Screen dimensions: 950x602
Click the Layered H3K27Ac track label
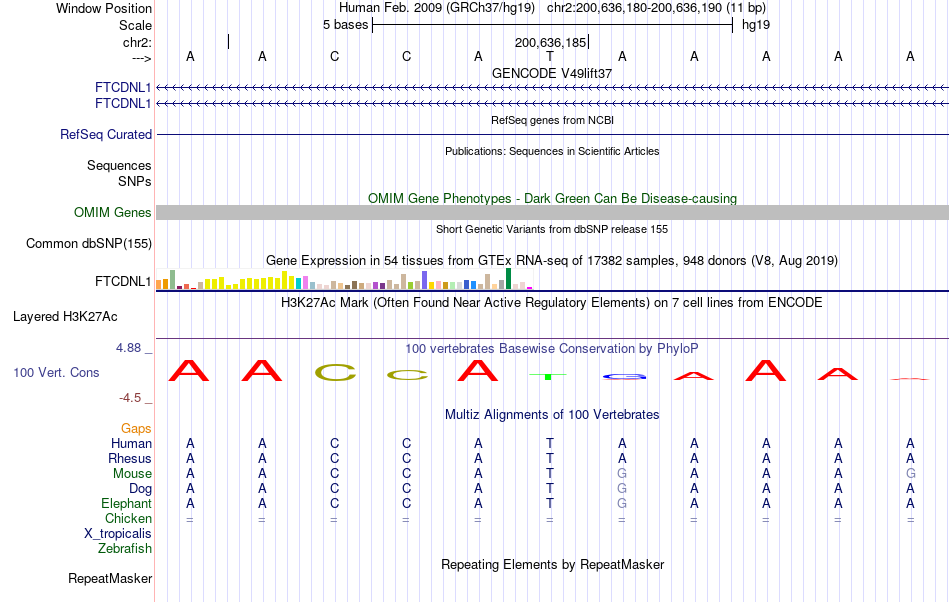click(65, 316)
